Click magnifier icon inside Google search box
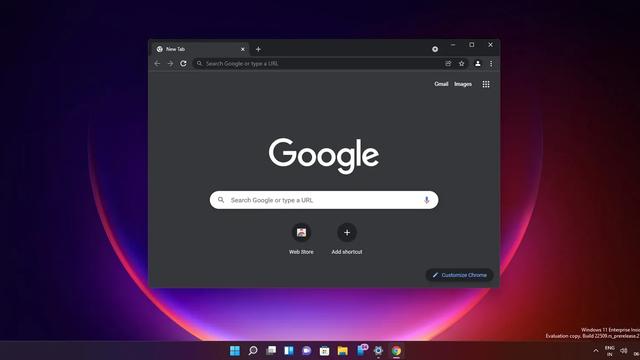Image resolution: width=640 pixels, height=360 pixels. [221, 200]
